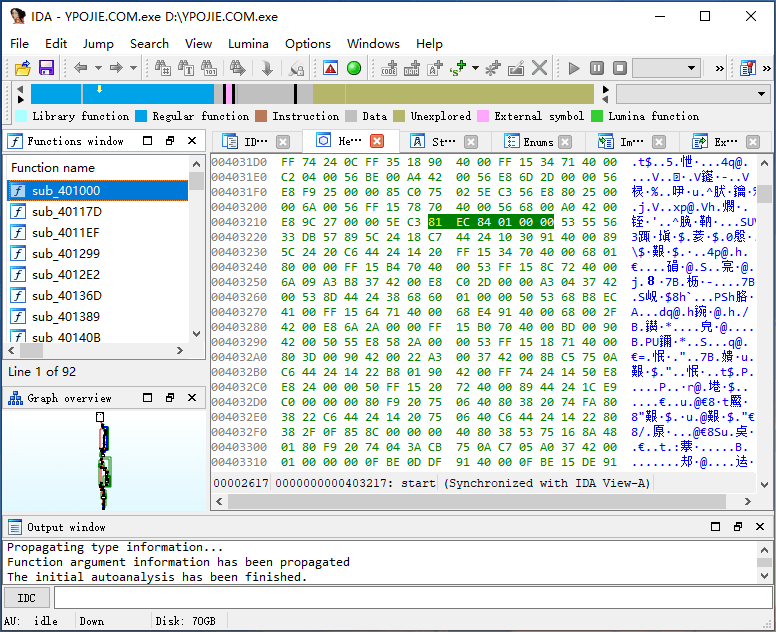The image size is (776, 632).
Task: Click the down arrow search-next icon
Action: pyautogui.click(x=267, y=68)
